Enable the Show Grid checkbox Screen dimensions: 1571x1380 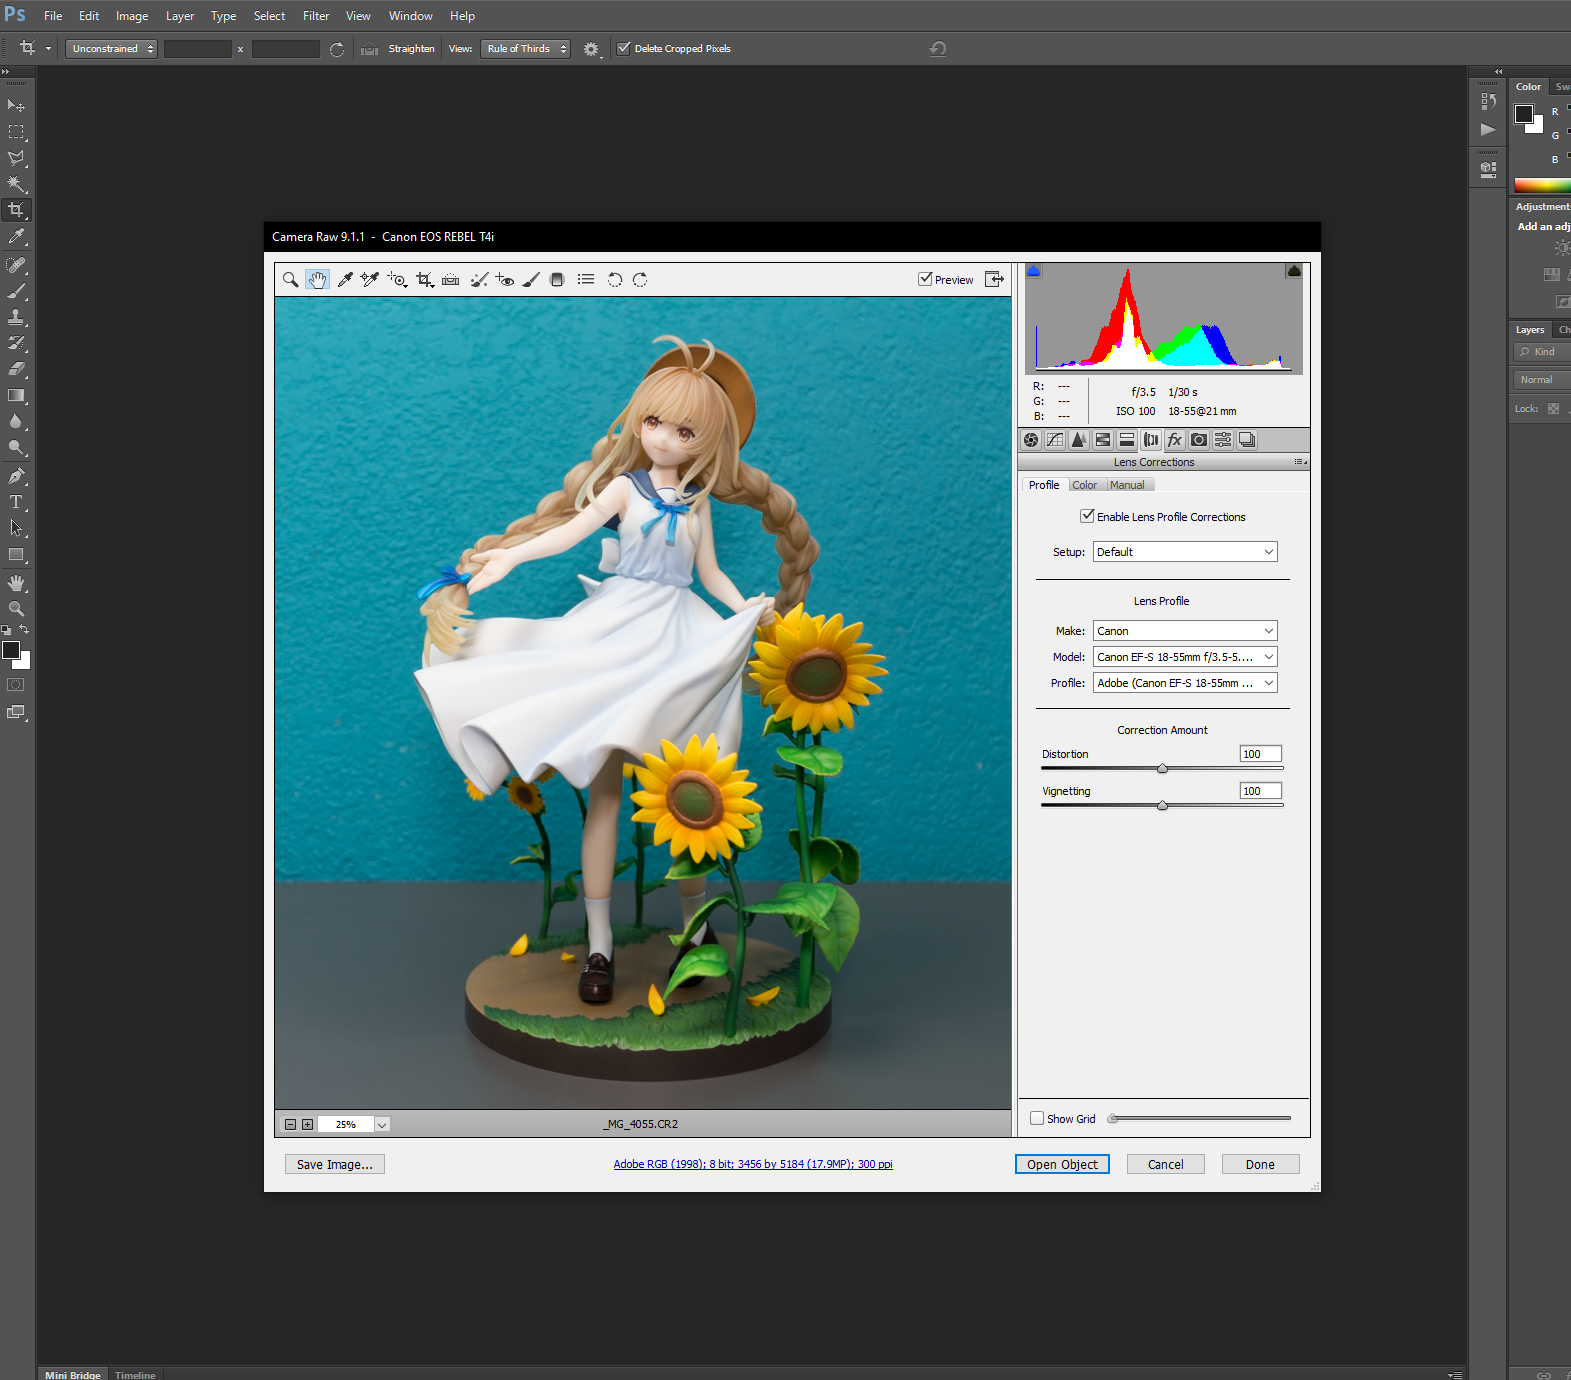click(1037, 1118)
